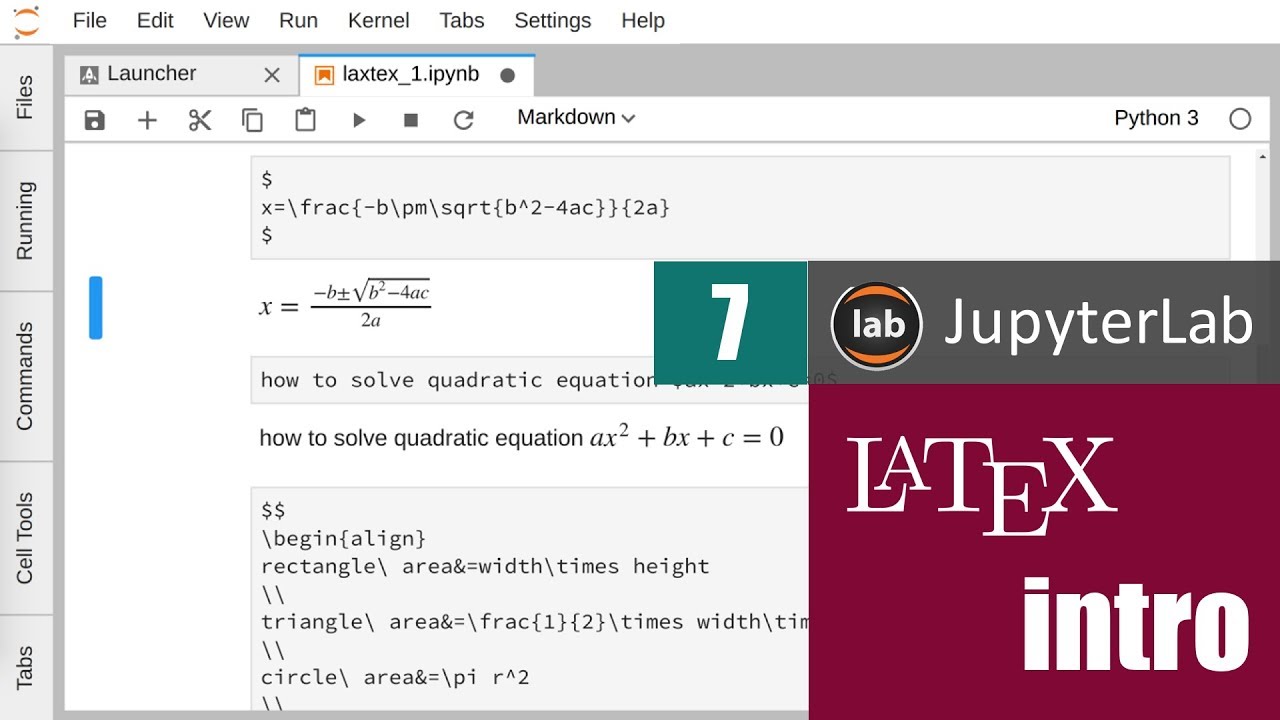This screenshot has height=720, width=1280.
Task: Open the Help menu
Action: (x=643, y=20)
